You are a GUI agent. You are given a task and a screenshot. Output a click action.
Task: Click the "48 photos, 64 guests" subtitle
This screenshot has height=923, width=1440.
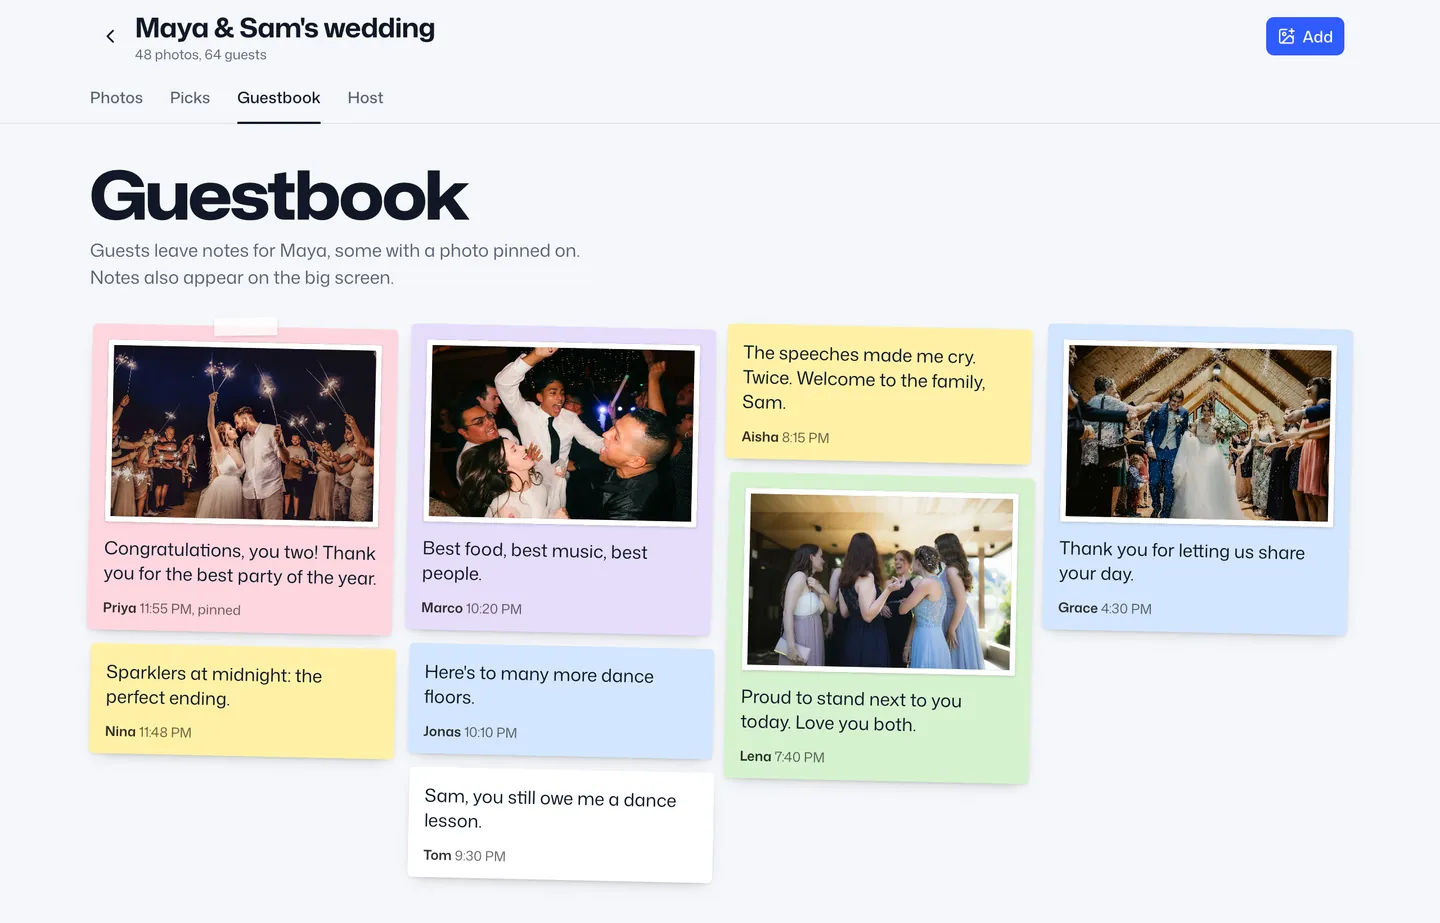pos(201,55)
